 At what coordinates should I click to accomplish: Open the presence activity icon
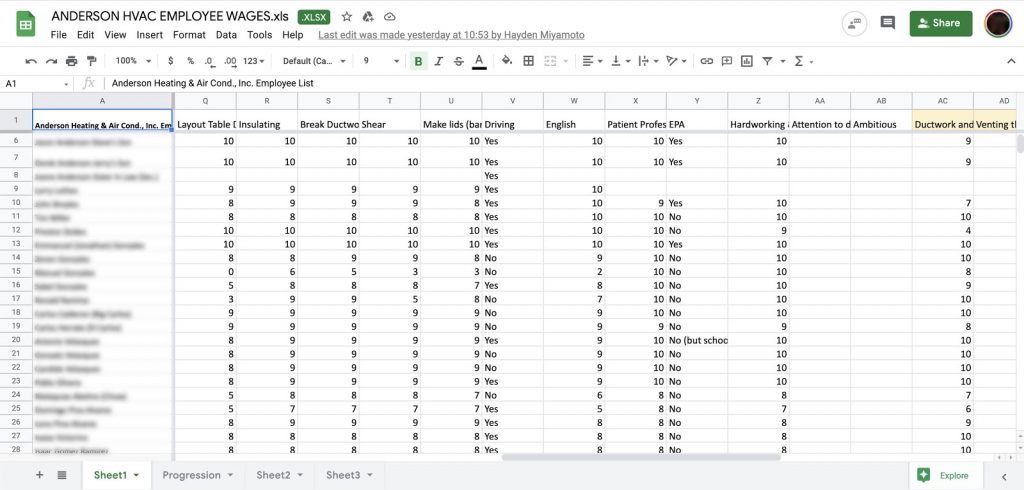coord(854,23)
